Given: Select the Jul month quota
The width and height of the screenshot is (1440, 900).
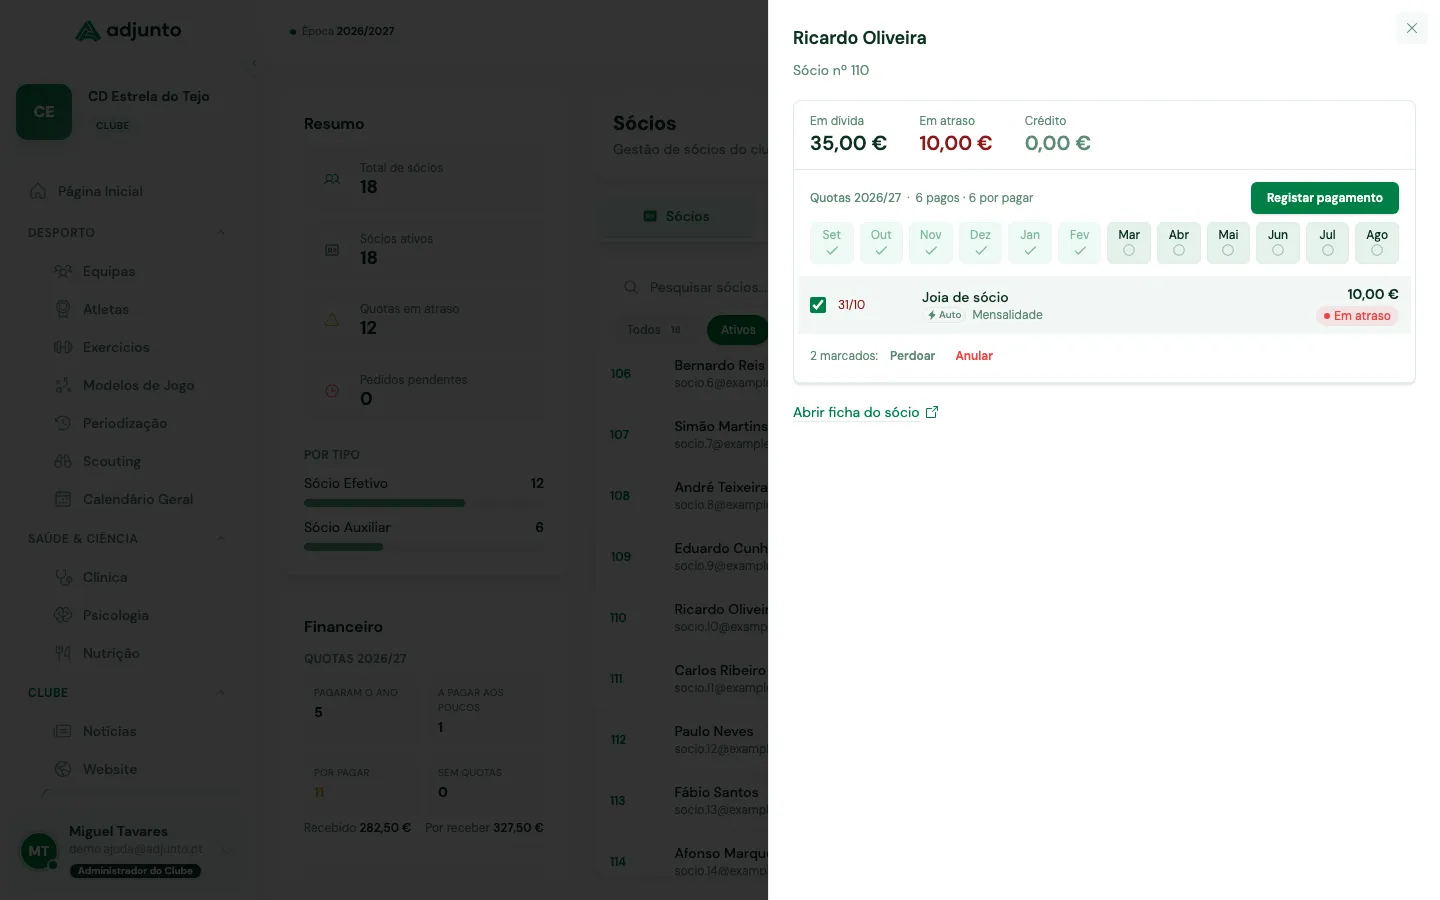Looking at the screenshot, I should point(1327,243).
